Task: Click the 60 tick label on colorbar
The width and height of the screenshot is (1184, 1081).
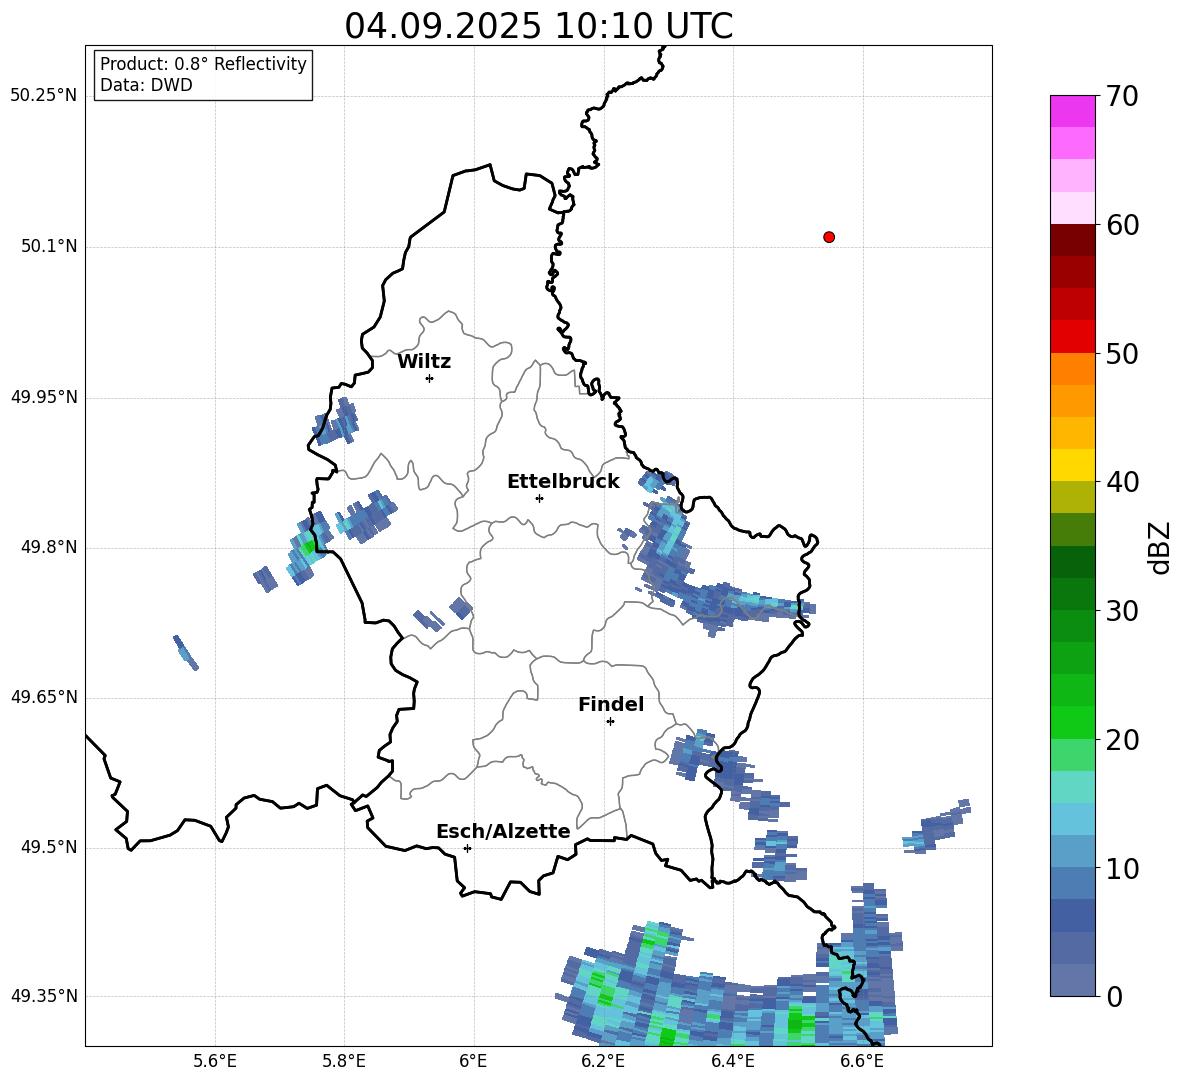Action: point(1122,225)
